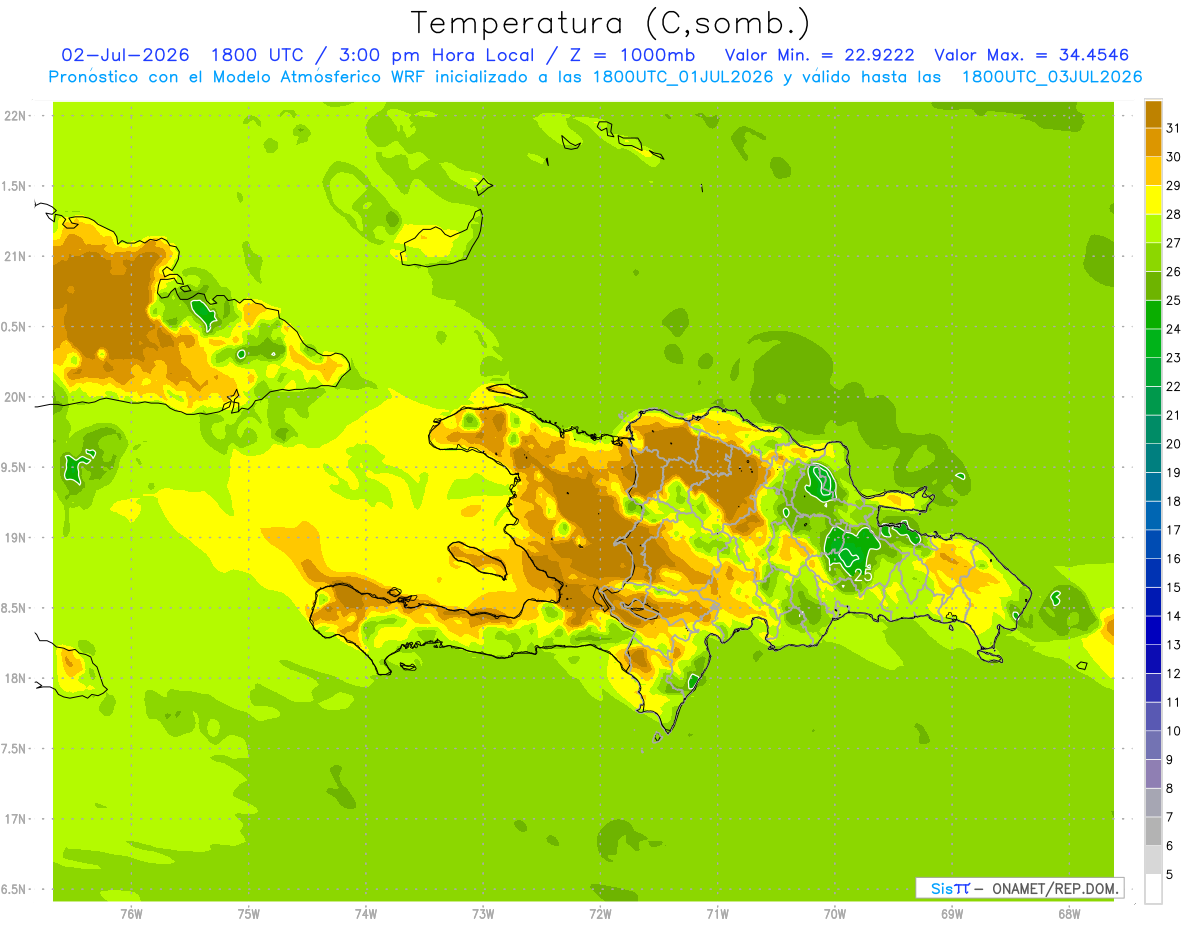The image size is (1200, 927).
Task: Click the '1.5N' latitude label
Action: click(x=14, y=186)
